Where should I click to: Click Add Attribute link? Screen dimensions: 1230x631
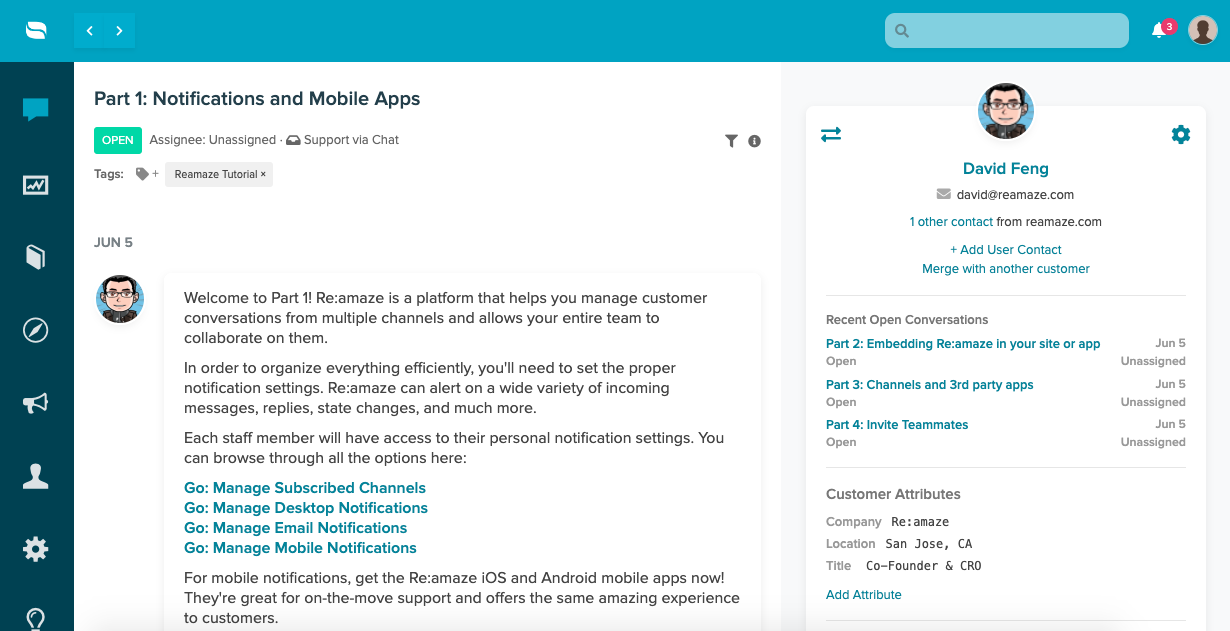[864, 595]
